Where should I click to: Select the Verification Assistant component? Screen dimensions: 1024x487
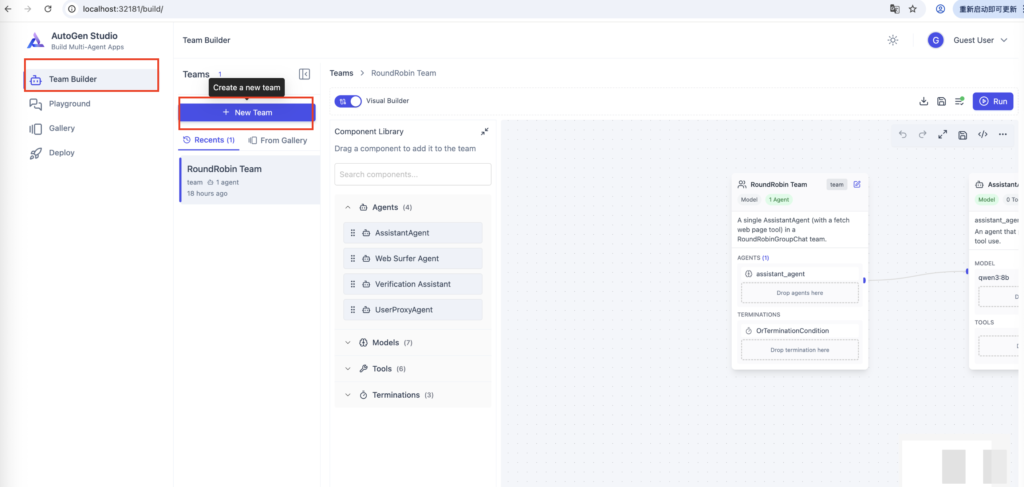pos(413,284)
